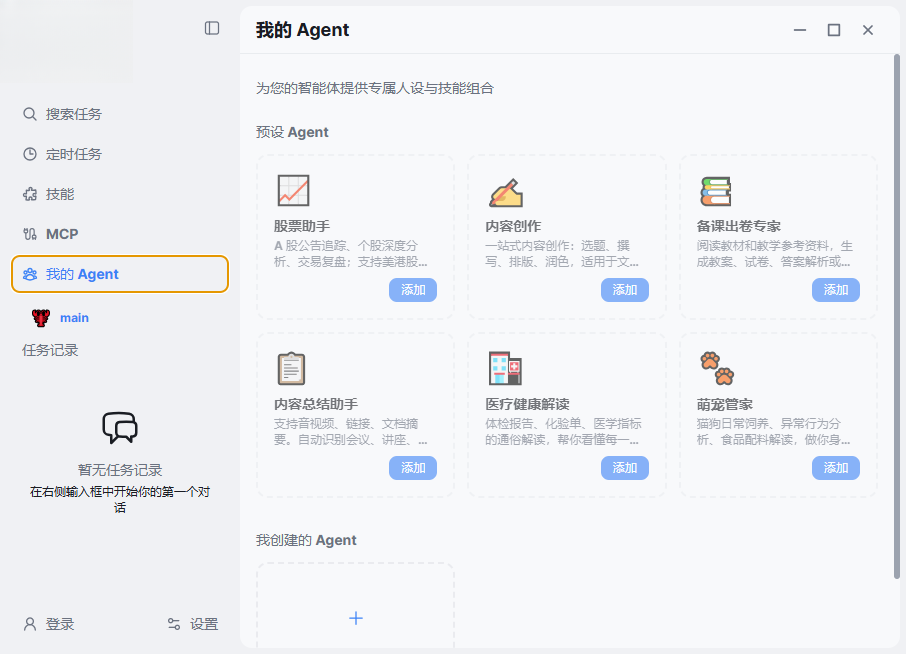This screenshot has width=906, height=654.
Task: Click the hospital icon for 医疗健康解读
Action: pyautogui.click(x=505, y=369)
